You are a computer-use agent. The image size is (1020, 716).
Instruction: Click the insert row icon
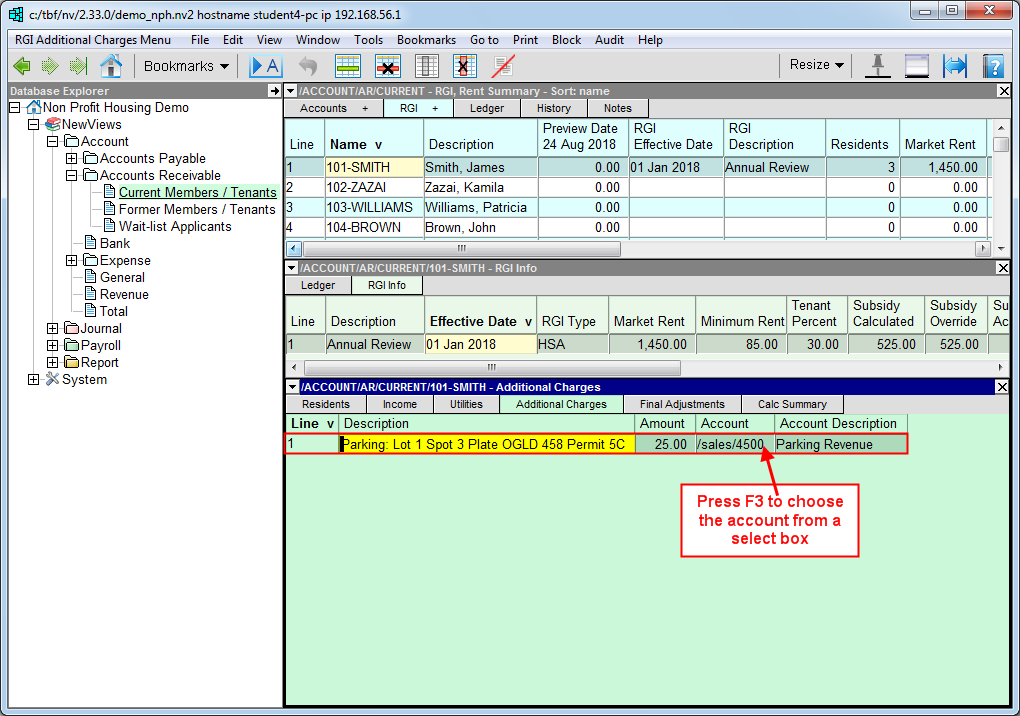pos(348,66)
